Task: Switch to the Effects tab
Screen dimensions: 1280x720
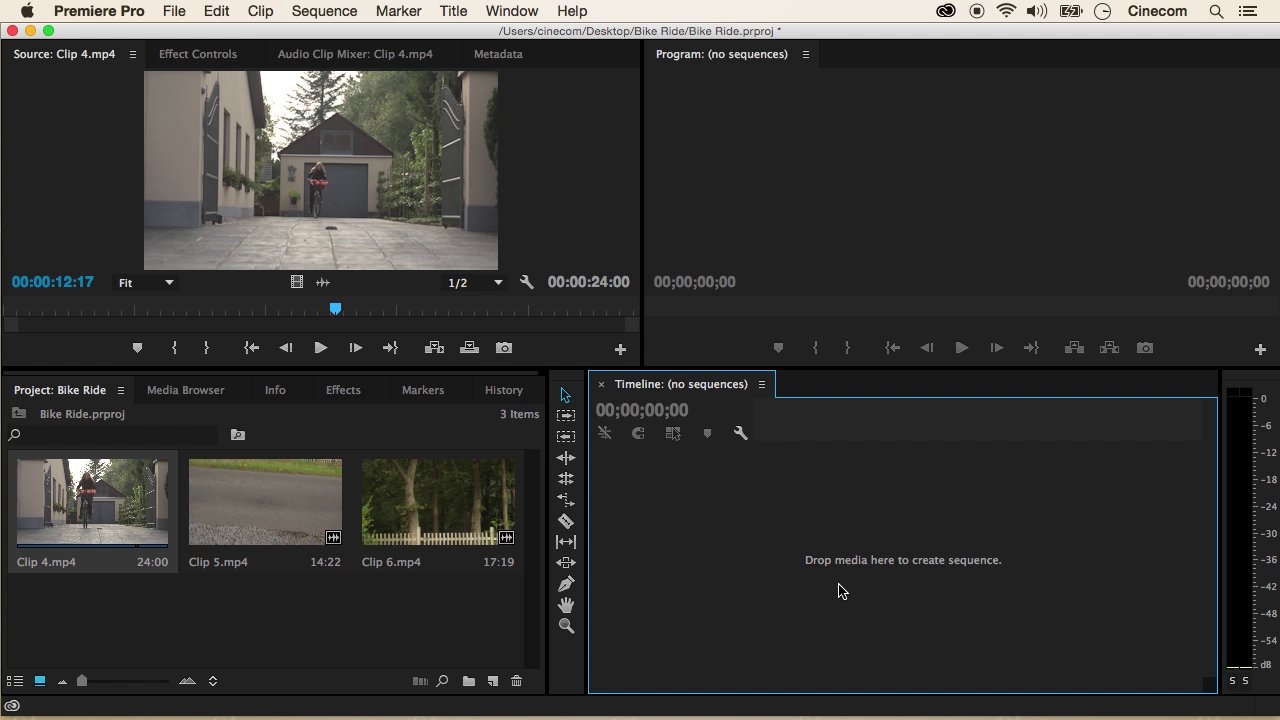Action: 343,390
